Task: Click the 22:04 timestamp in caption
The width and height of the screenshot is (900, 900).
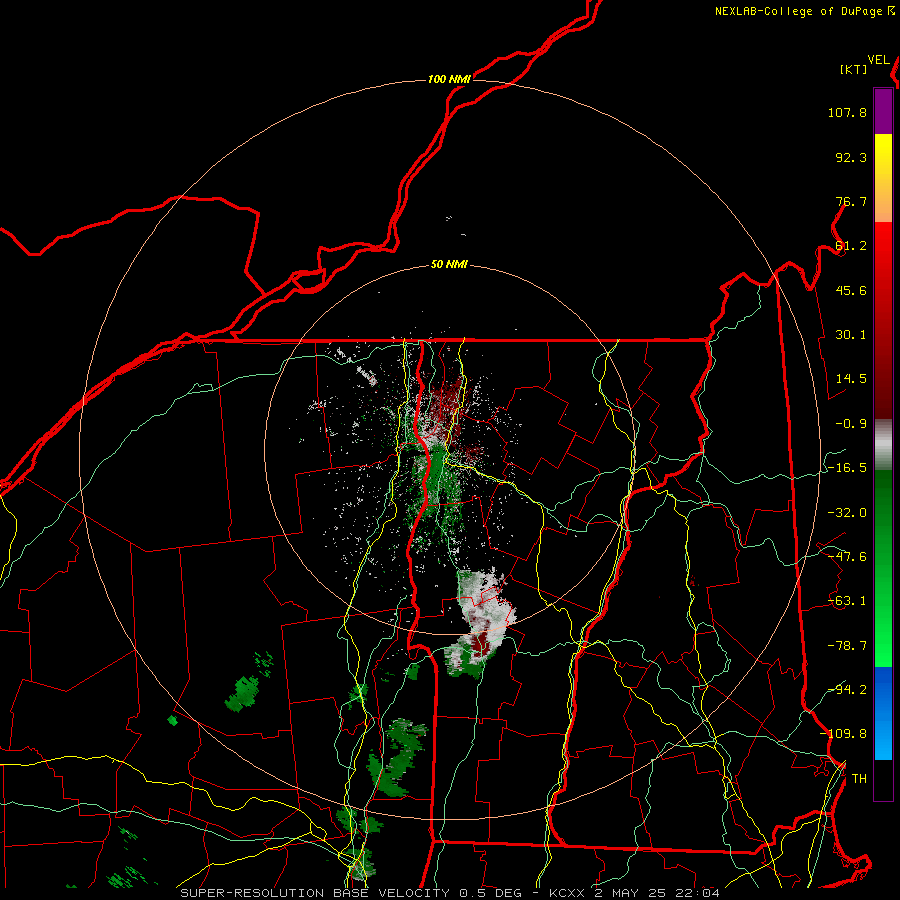Action: click(699, 893)
